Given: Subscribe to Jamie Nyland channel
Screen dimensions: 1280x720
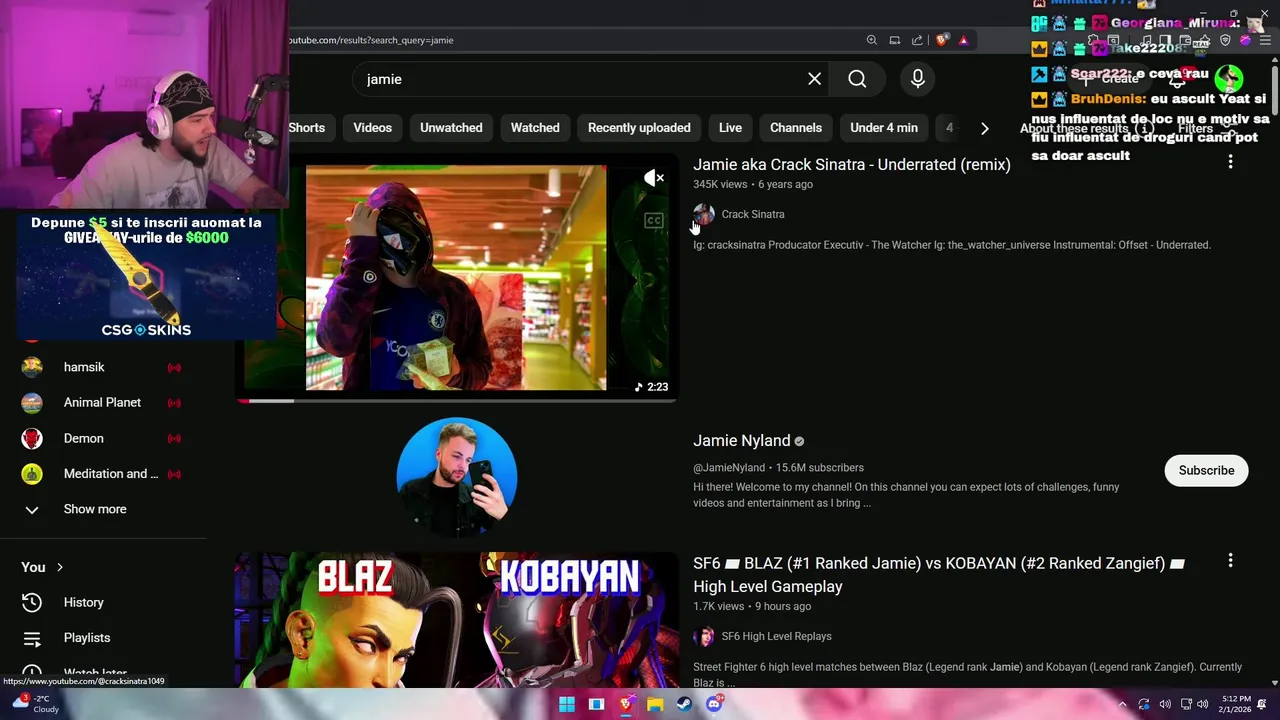Looking at the screenshot, I should [1206, 470].
